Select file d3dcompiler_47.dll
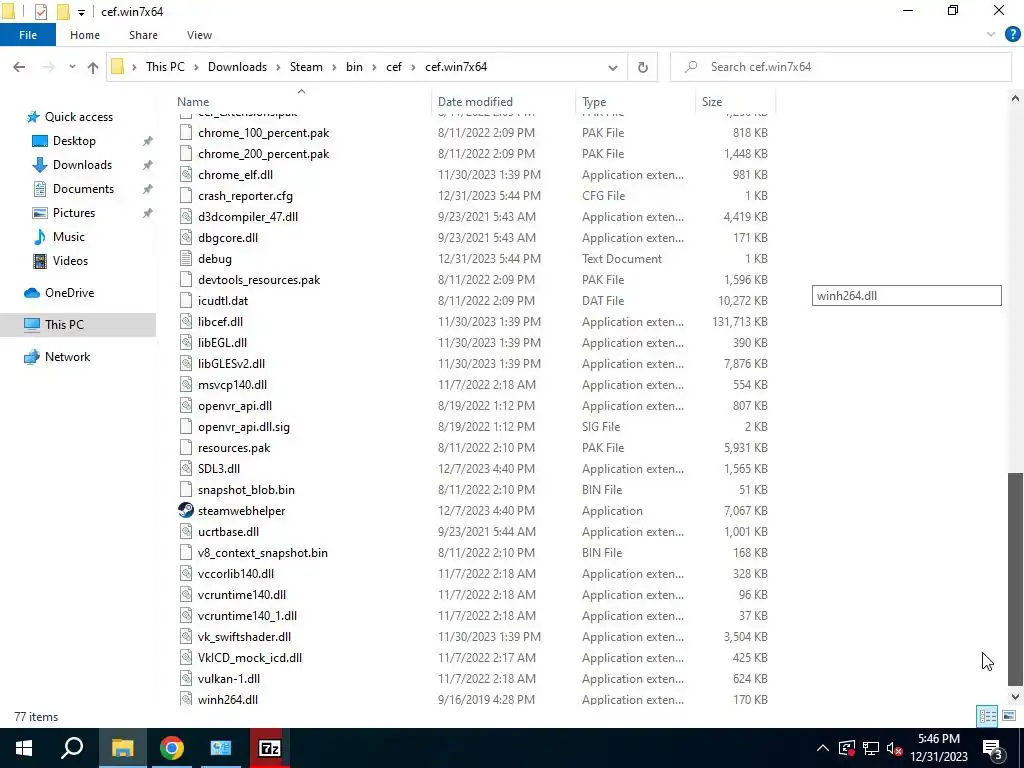 click(x=248, y=217)
